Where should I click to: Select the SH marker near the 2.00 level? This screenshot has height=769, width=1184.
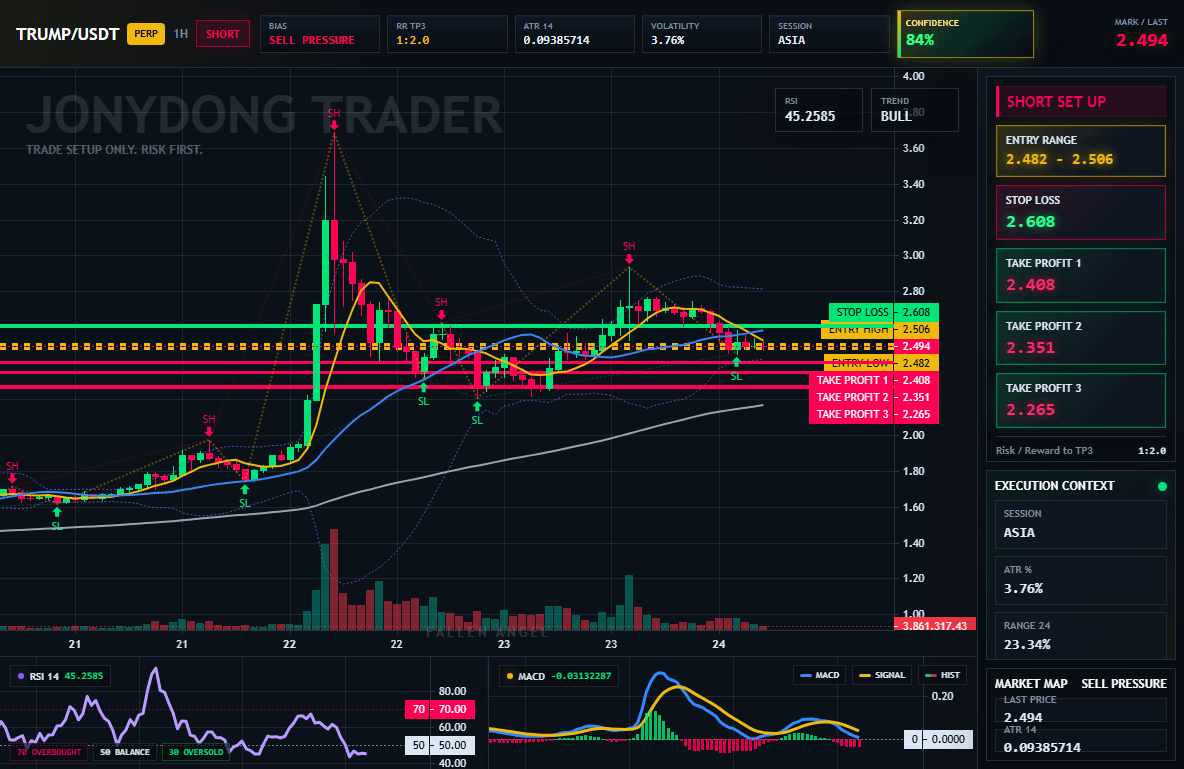coord(208,425)
